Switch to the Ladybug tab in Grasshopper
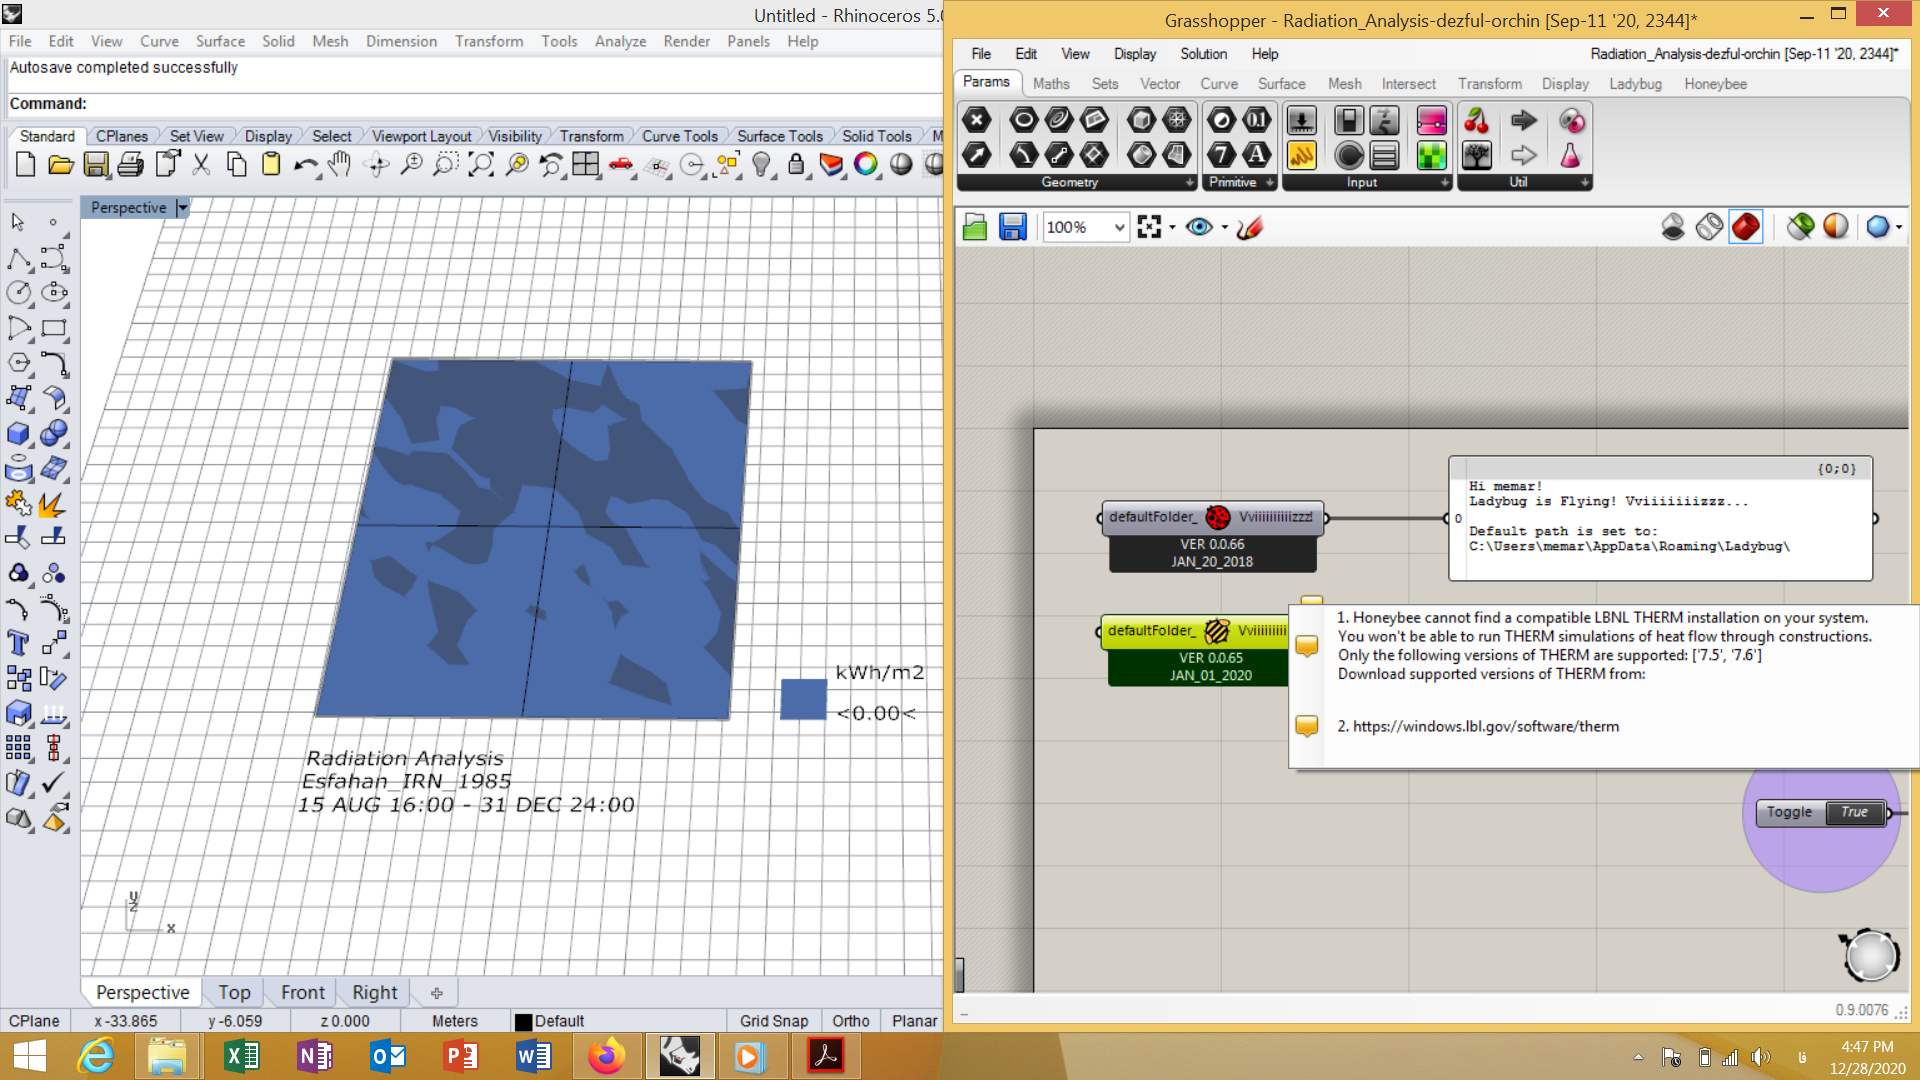Screen dimensions: 1920x1080 pyautogui.click(x=1635, y=84)
